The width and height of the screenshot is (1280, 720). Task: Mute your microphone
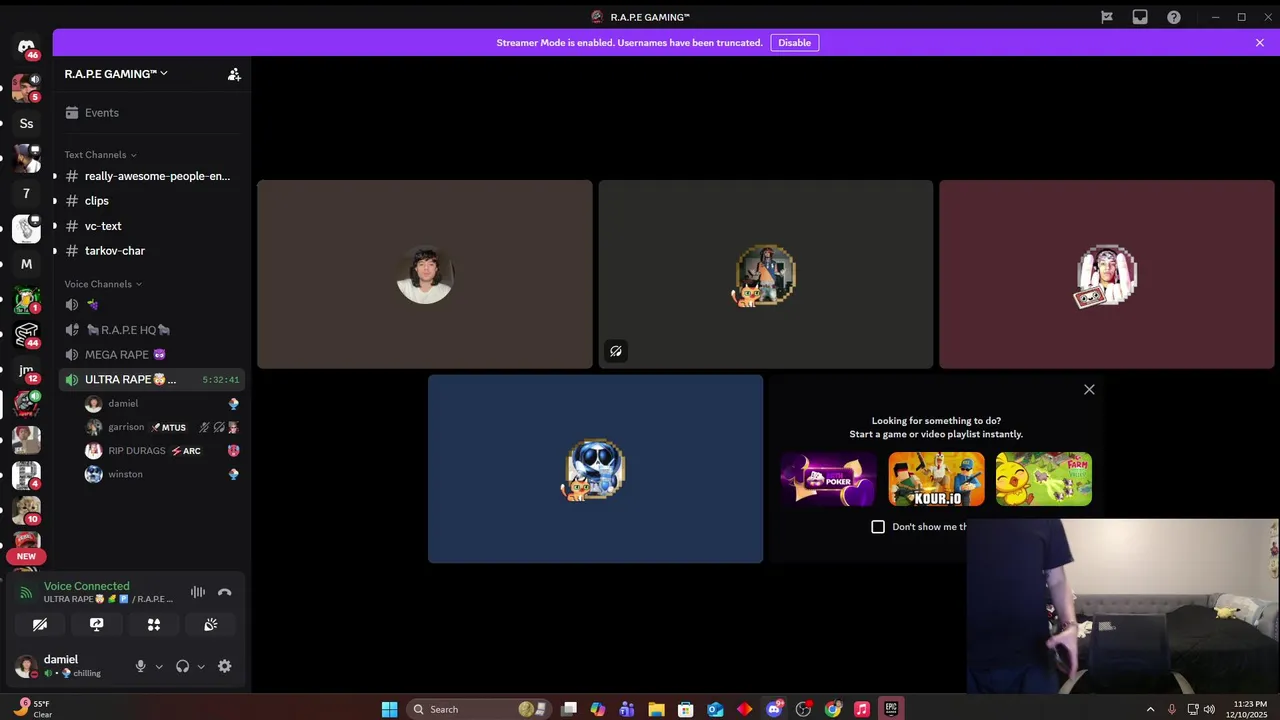(141, 666)
